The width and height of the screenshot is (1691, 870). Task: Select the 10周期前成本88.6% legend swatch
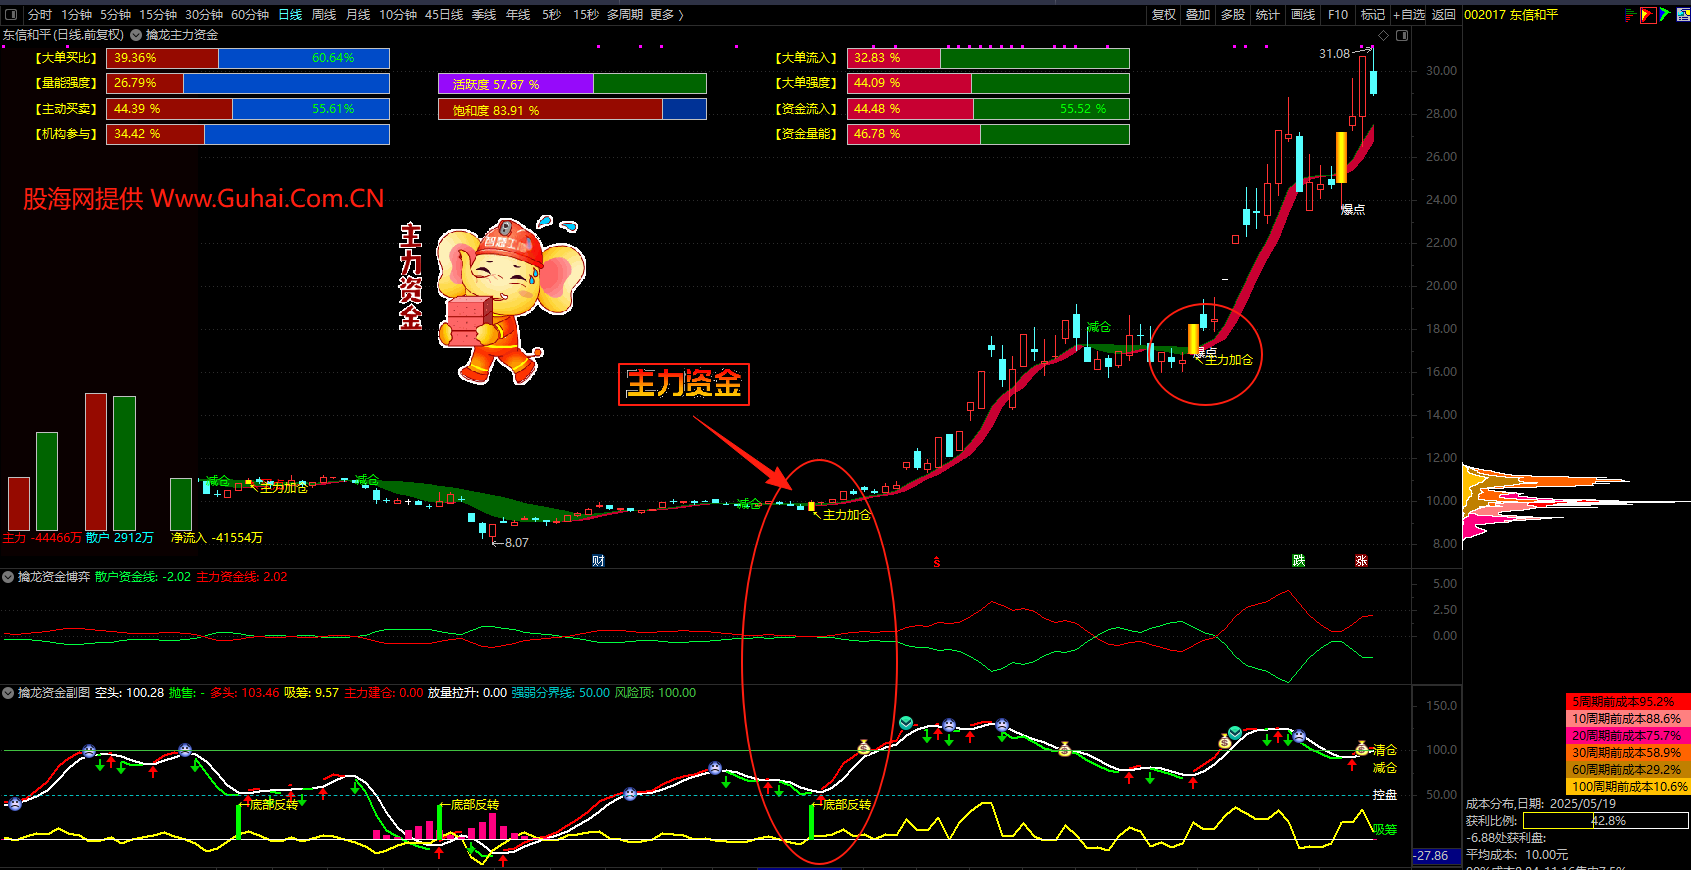click(x=1627, y=719)
